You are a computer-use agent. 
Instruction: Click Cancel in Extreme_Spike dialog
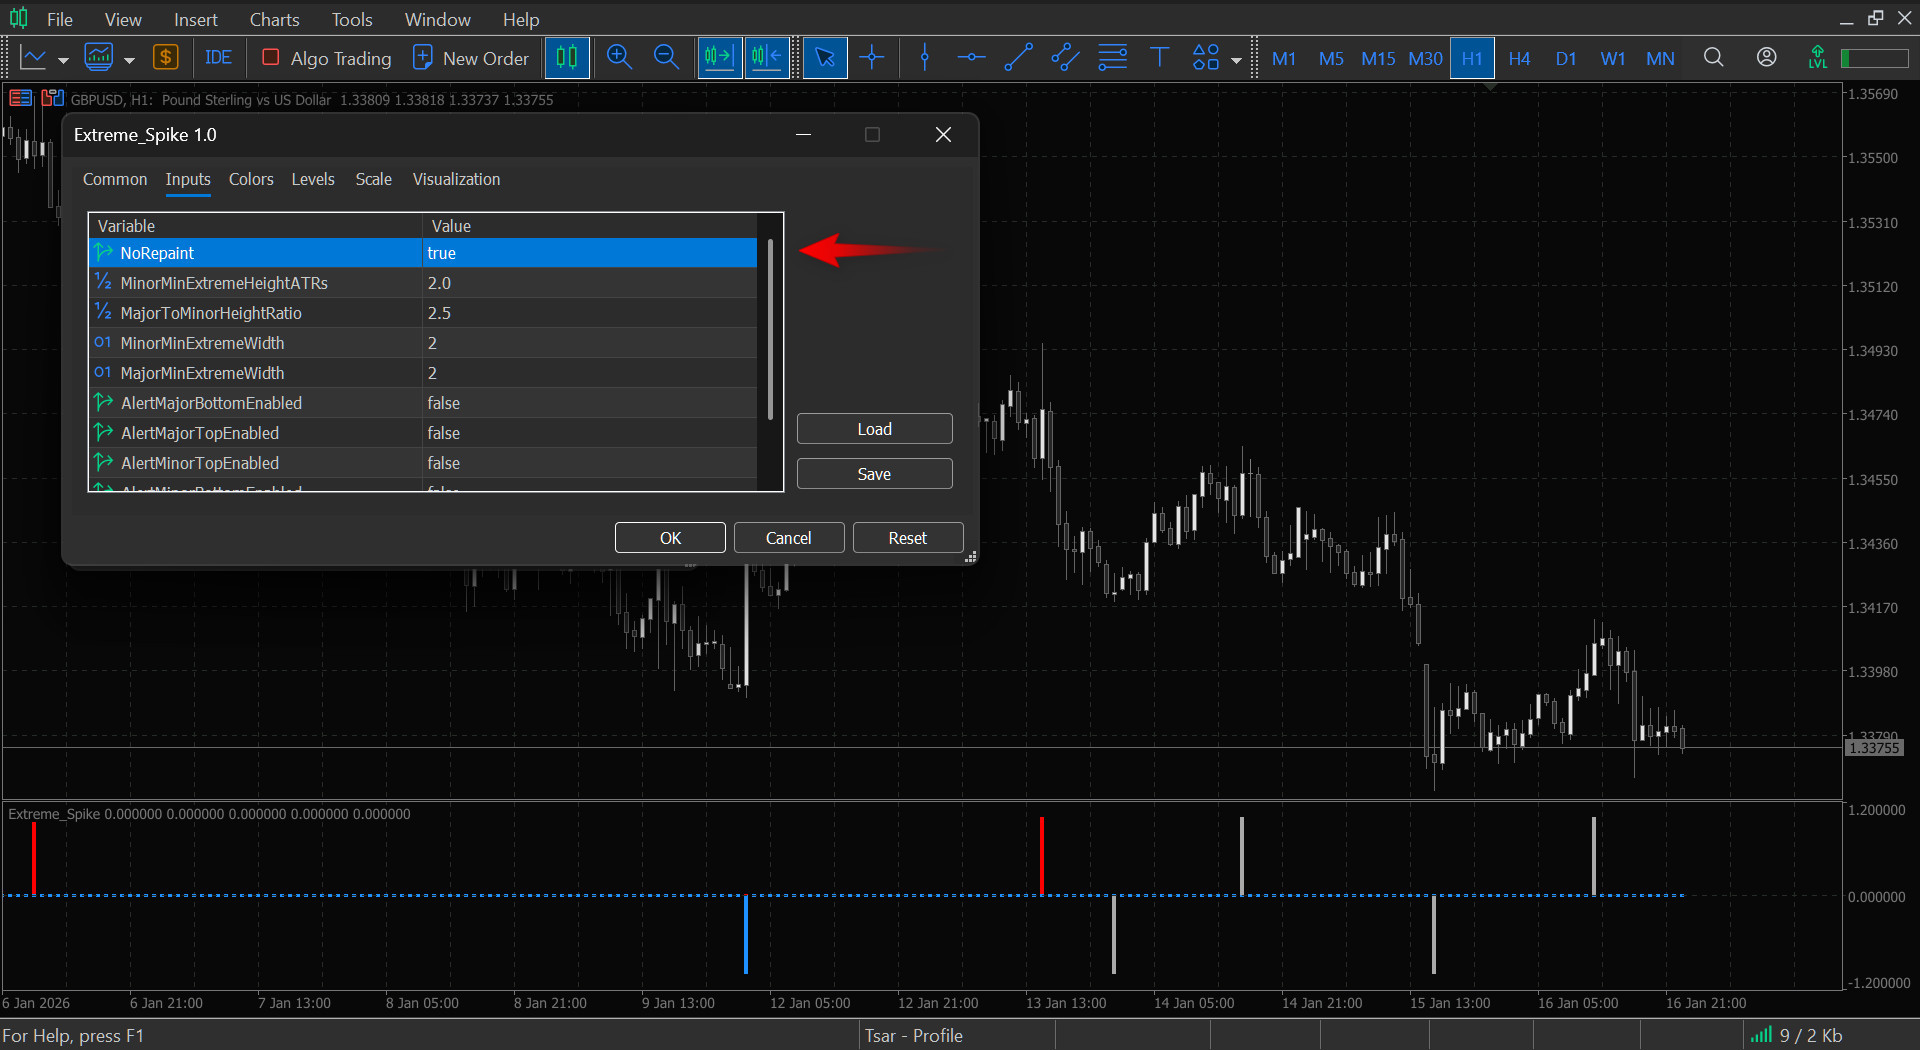click(789, 538)
